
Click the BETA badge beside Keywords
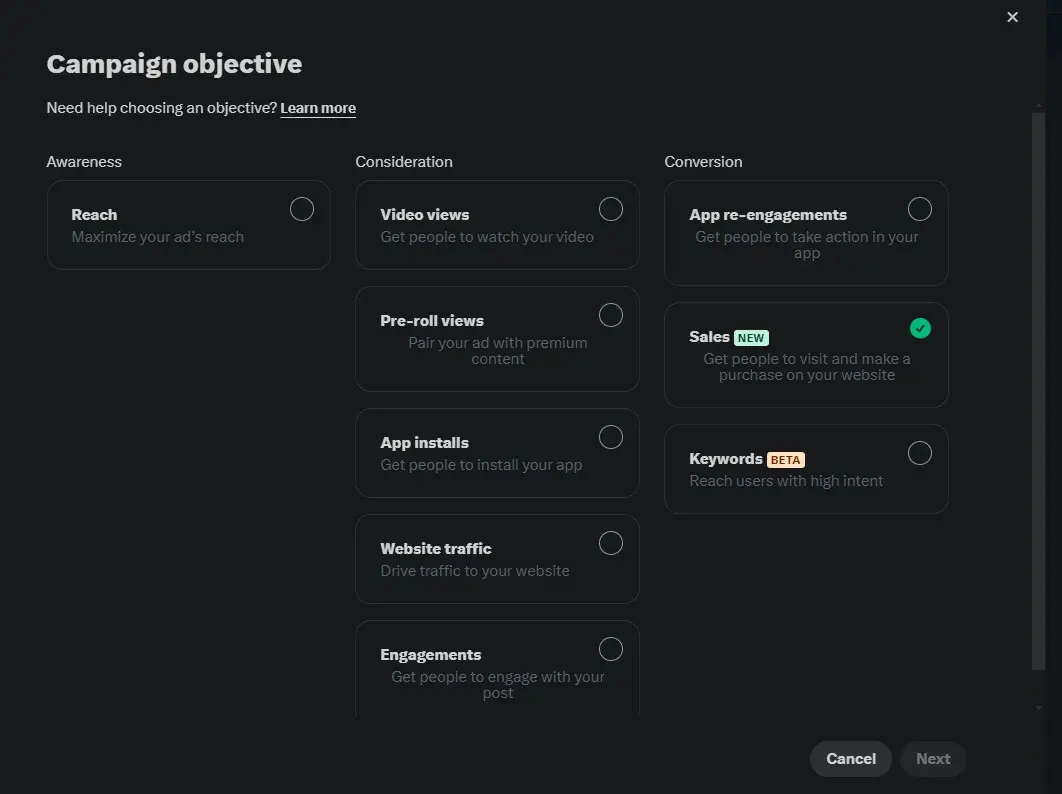(x=785, y=460)
